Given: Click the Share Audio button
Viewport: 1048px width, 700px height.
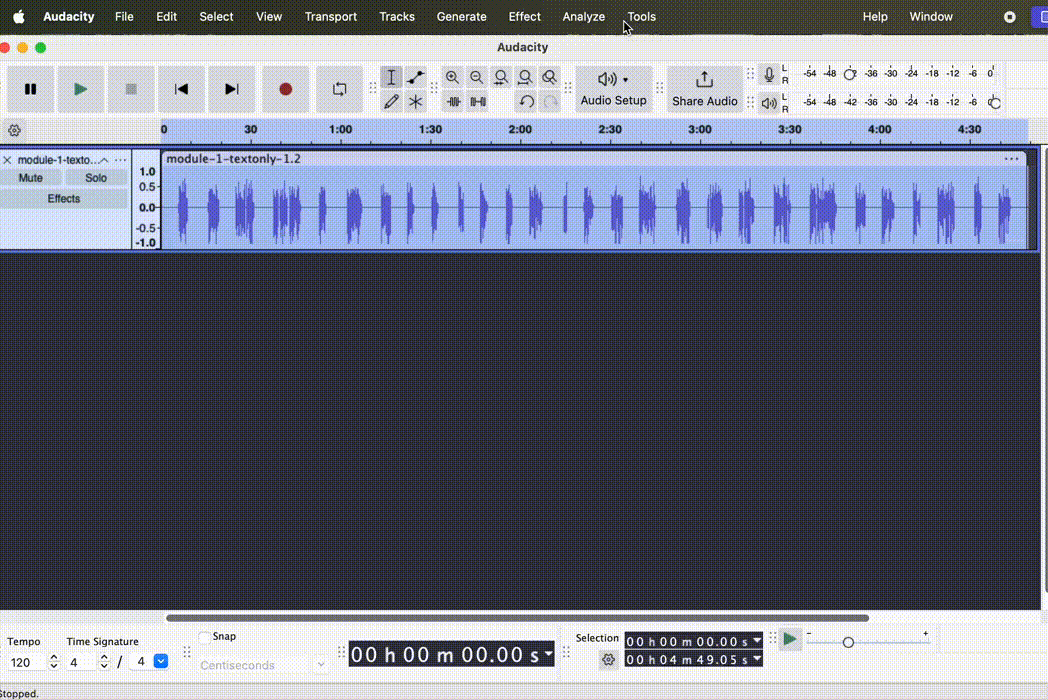Looking at the screenshot, I should [x=704, y=89].
